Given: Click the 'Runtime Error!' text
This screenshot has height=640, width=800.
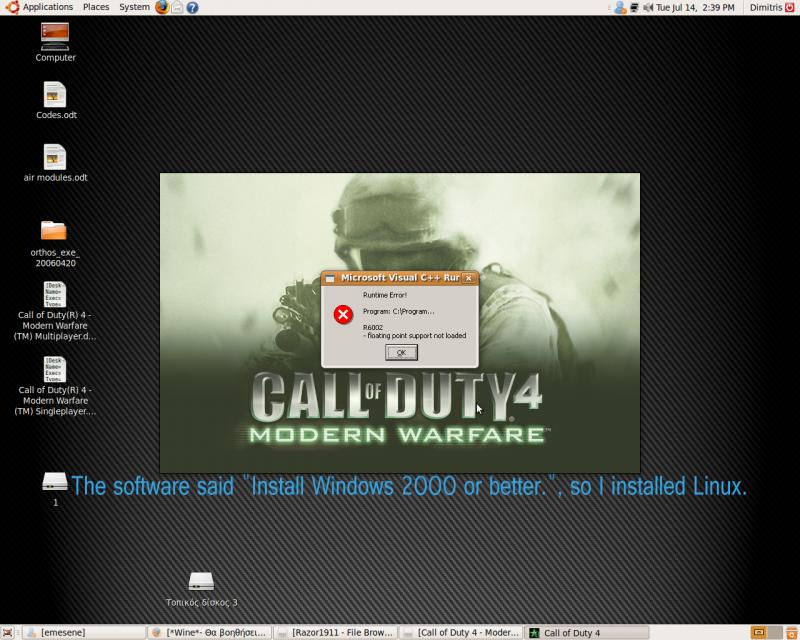Looking at the screenshot, I should tap(385, 295).
